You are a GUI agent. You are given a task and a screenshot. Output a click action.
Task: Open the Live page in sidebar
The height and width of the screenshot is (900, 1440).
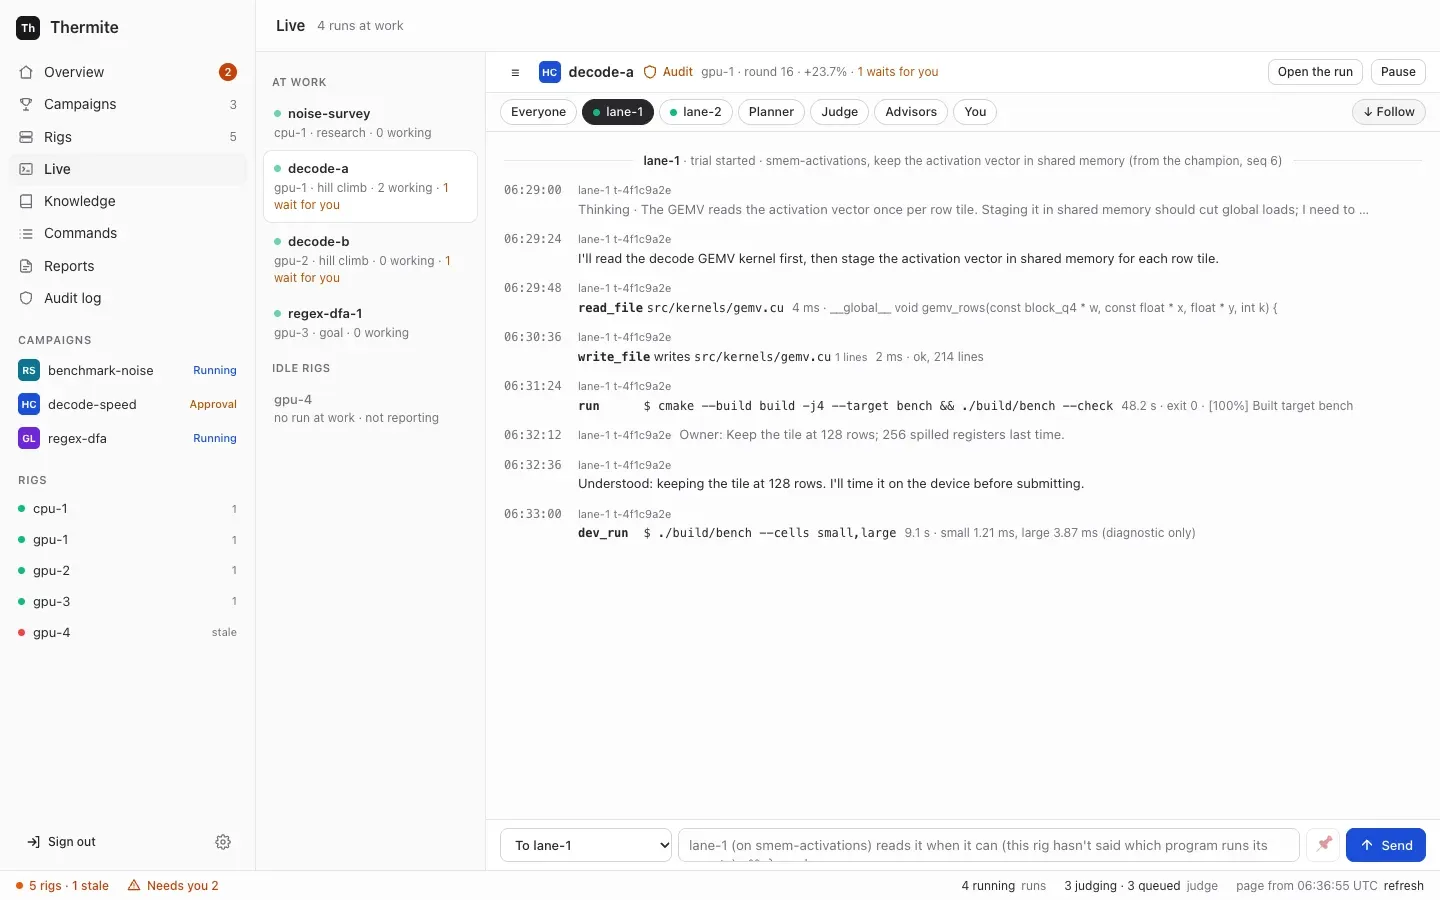pos(128,169)
